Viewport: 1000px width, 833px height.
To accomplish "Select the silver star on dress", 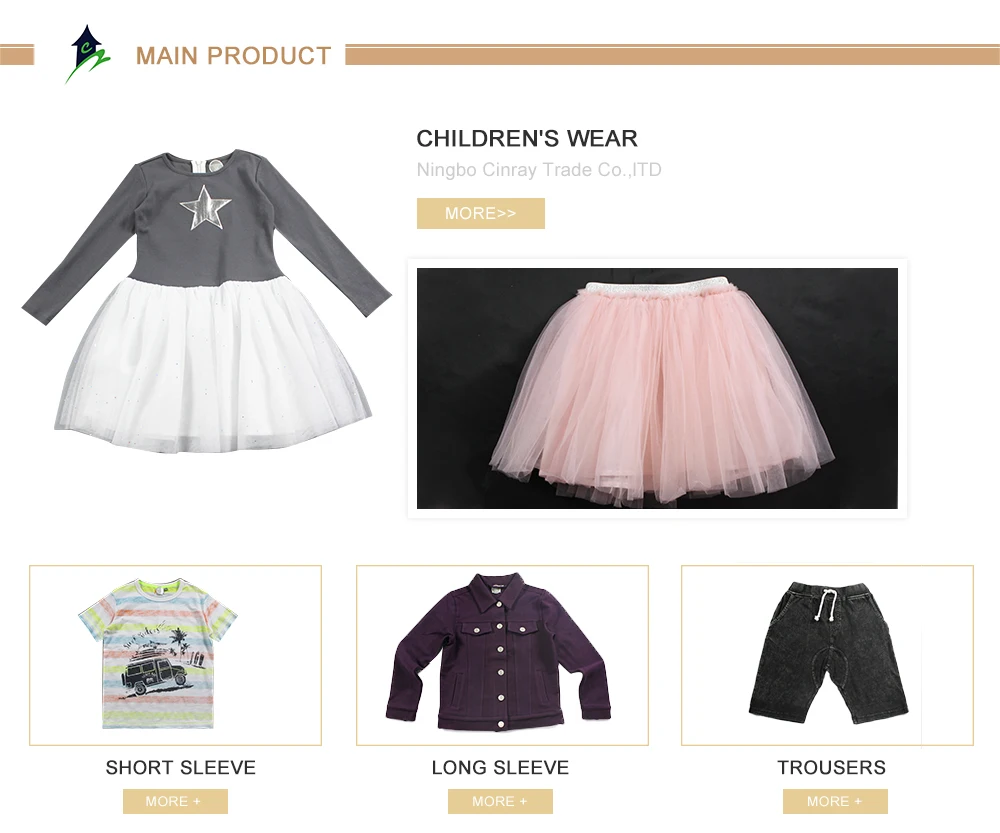I will tap(205, 207).
